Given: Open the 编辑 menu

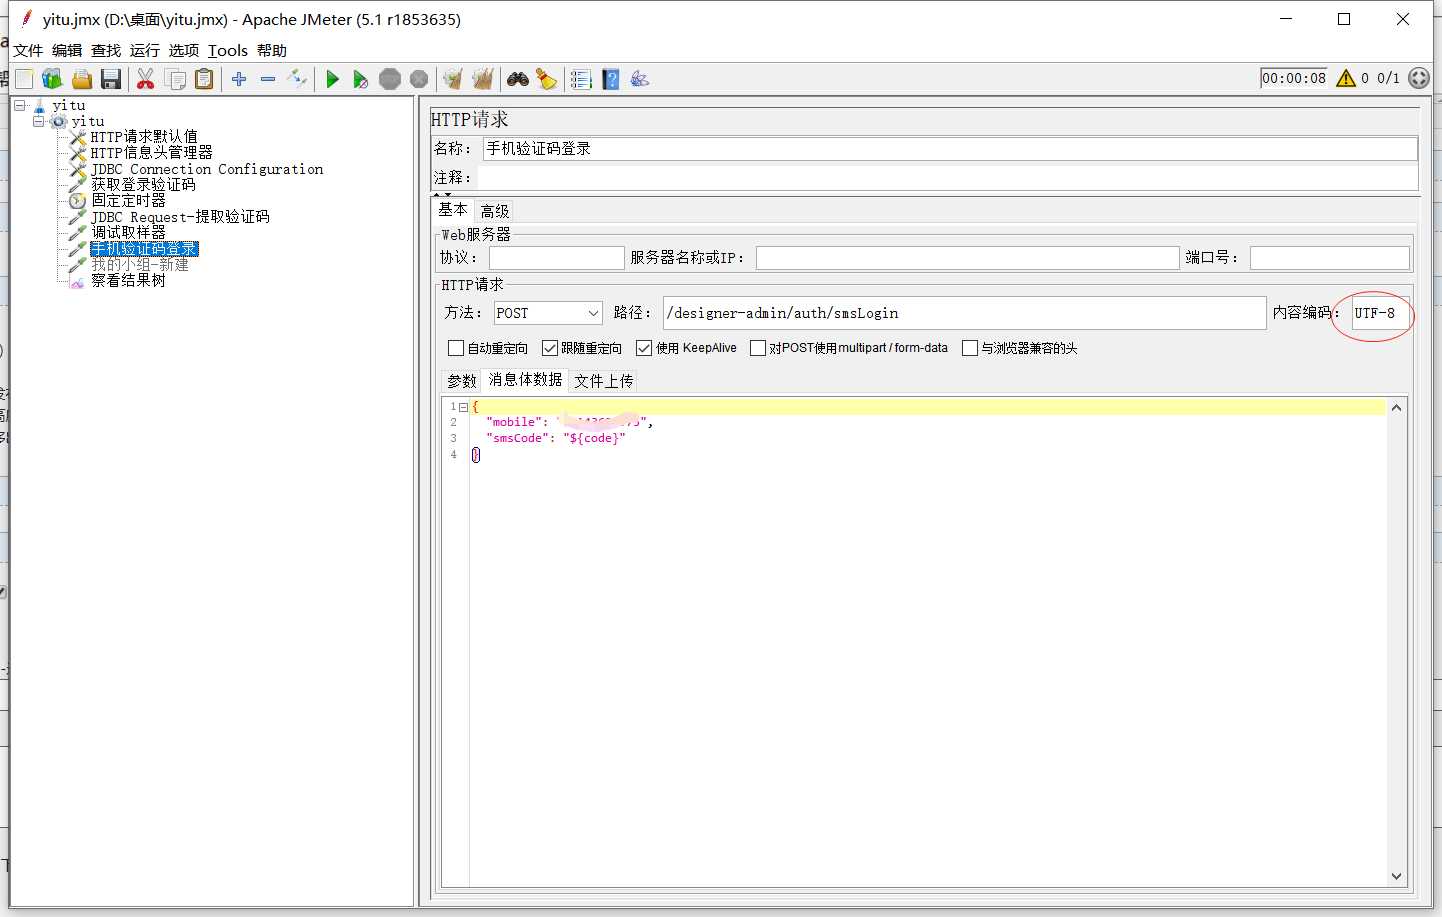Looking at the screenshot, I should pyautogui.click(x=67, y=50).
